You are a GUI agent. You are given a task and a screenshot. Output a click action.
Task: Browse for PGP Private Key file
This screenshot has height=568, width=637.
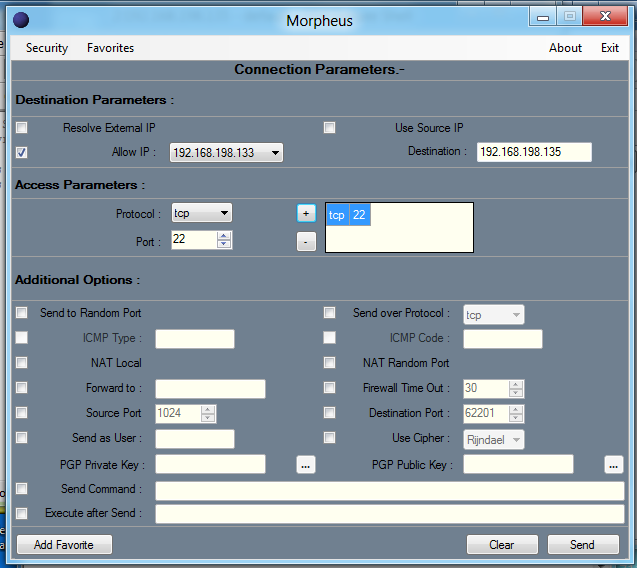coord(306,465)
